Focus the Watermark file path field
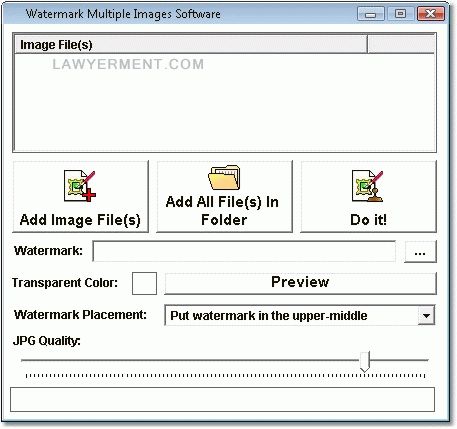Viewport: 457px width, 429px height. (x=244, y=251)
